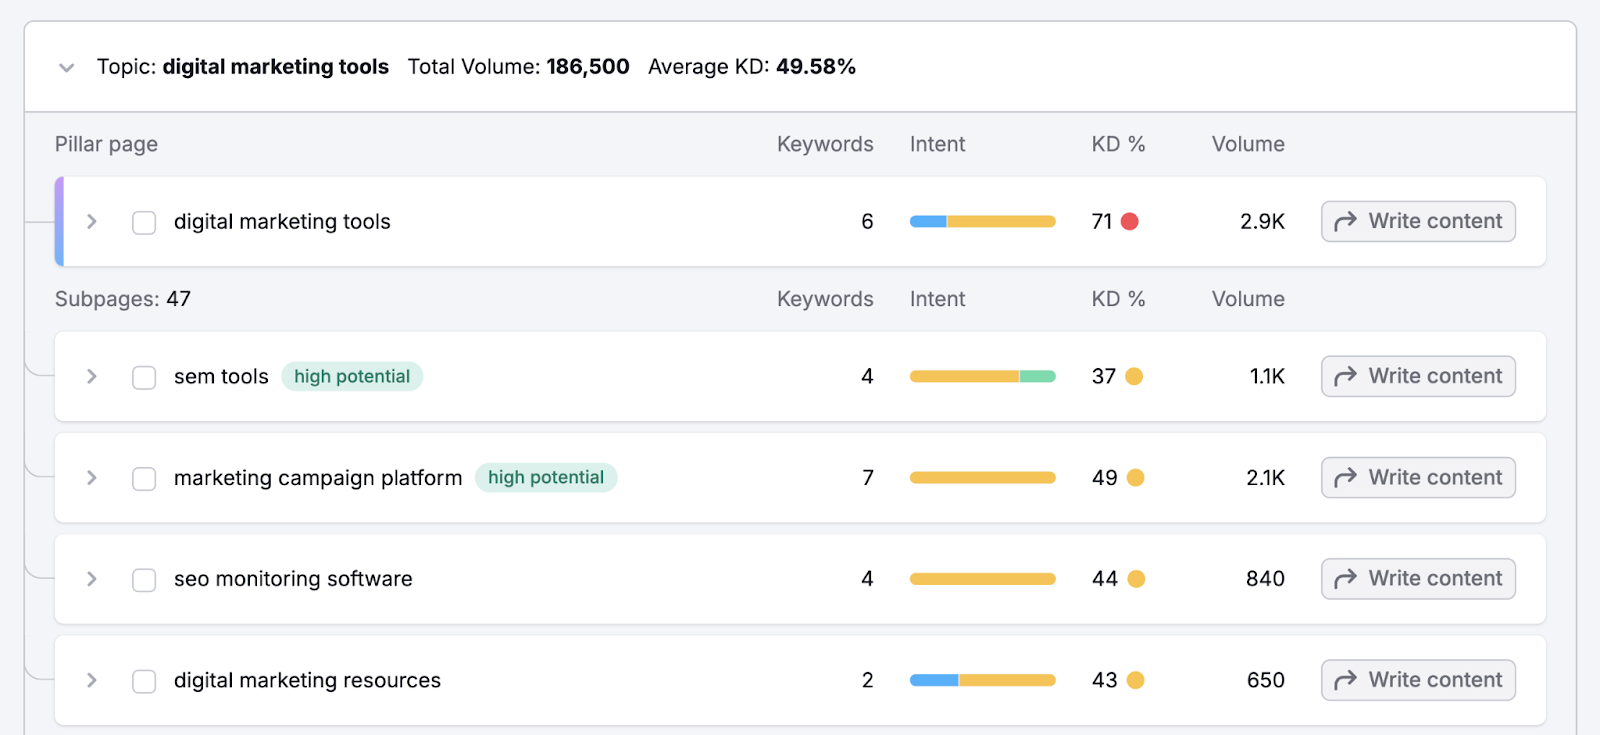Check the seo monitoring software checkbox

(x=144, y=580)
